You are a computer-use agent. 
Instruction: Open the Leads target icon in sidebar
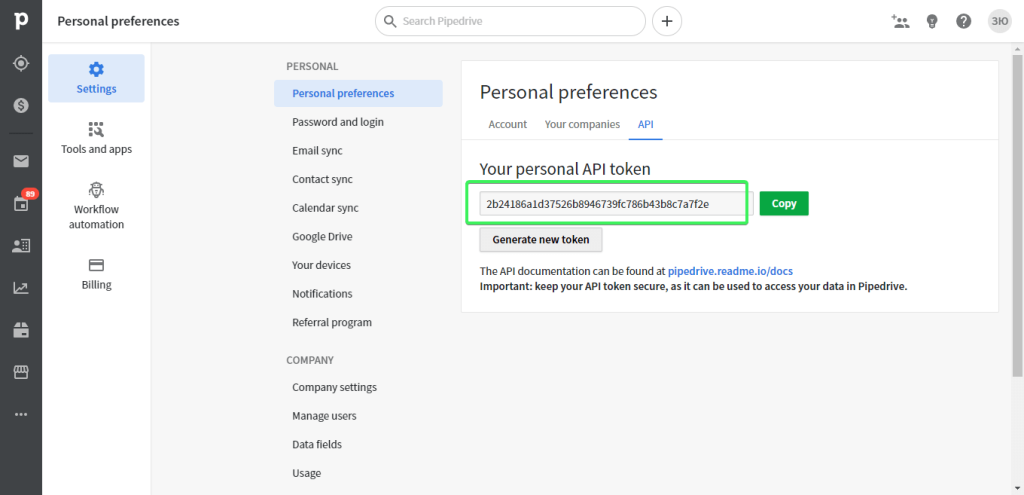[x=21, y=63]
